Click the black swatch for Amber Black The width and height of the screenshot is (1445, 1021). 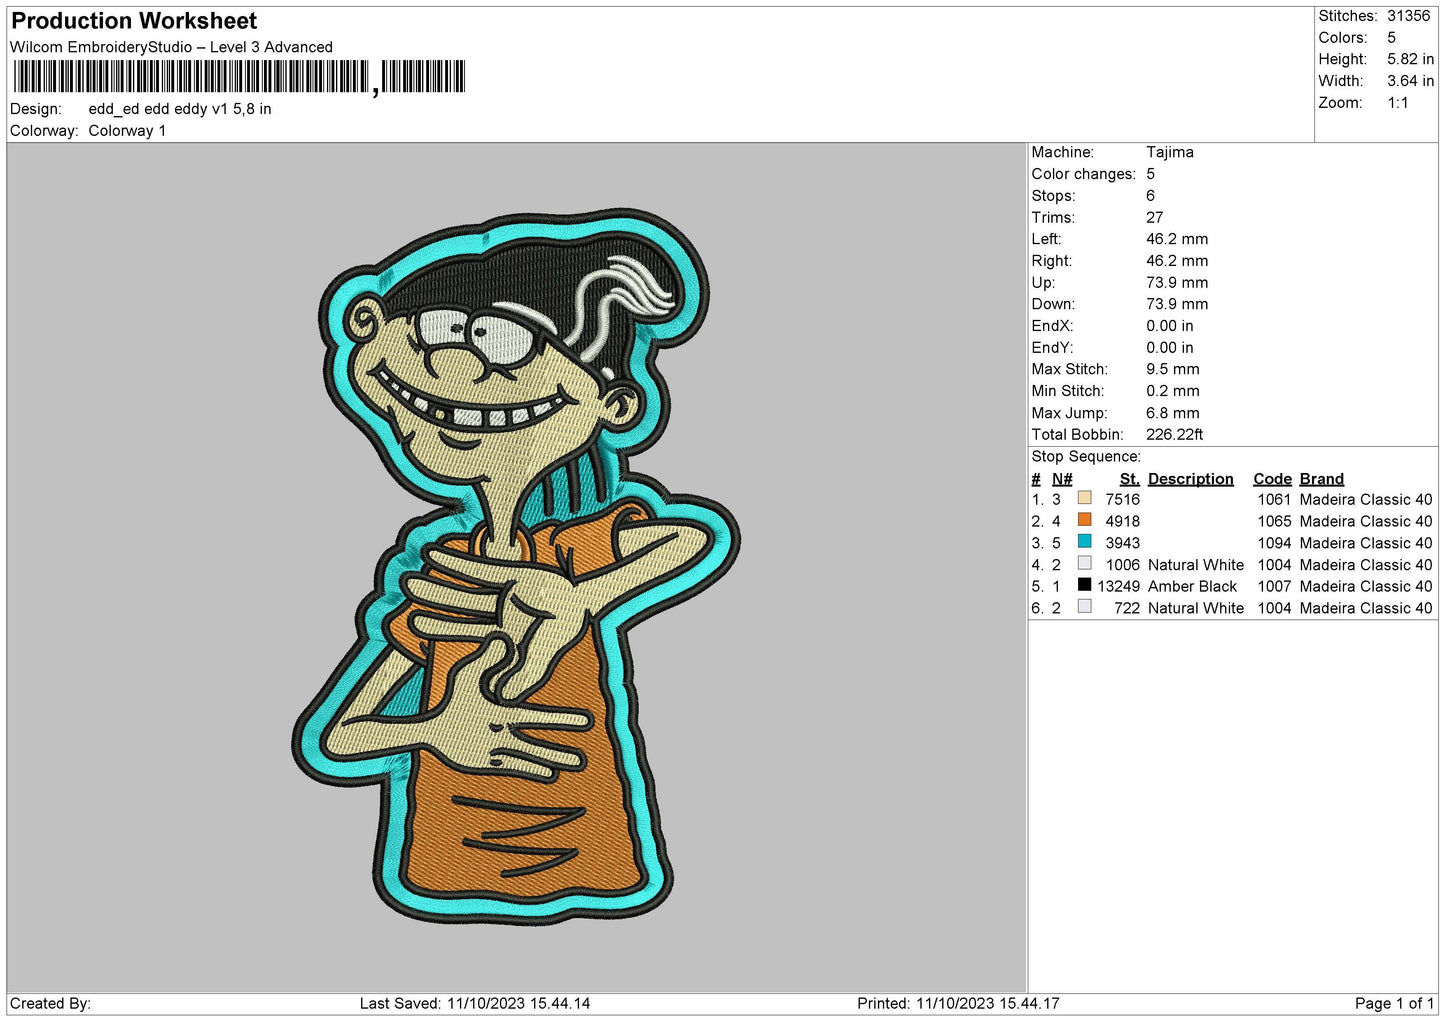pyautogui.click(x=1084, y=585)
